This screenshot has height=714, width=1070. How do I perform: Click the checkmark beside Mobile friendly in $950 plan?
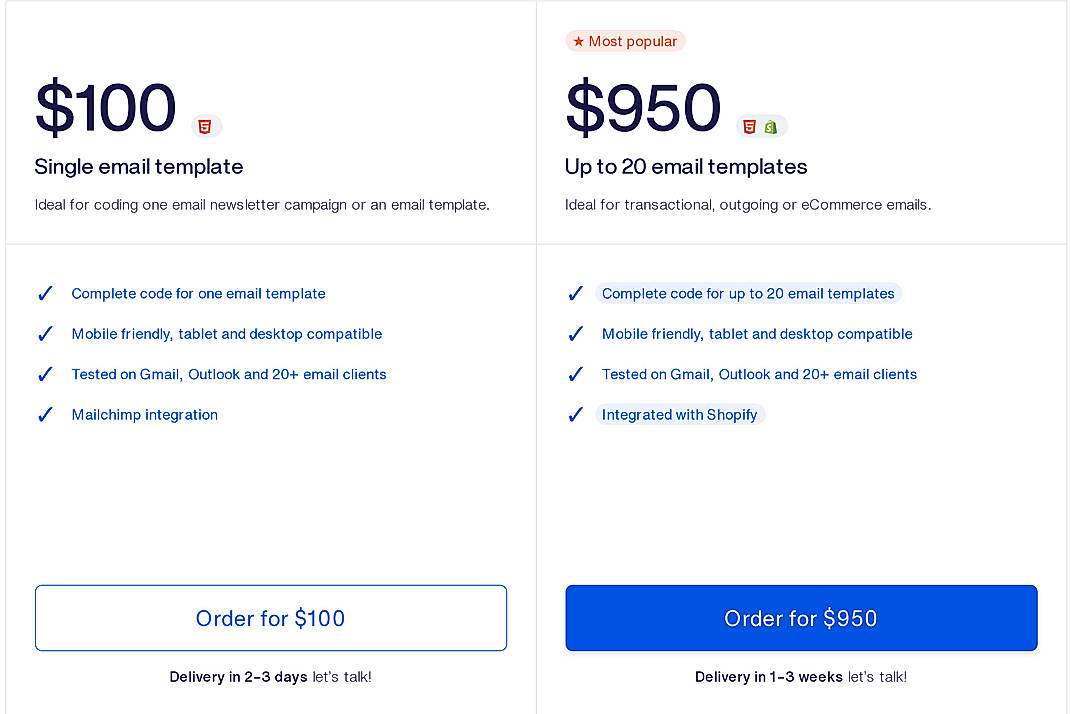pyautogui.click(x=575, y=334)
